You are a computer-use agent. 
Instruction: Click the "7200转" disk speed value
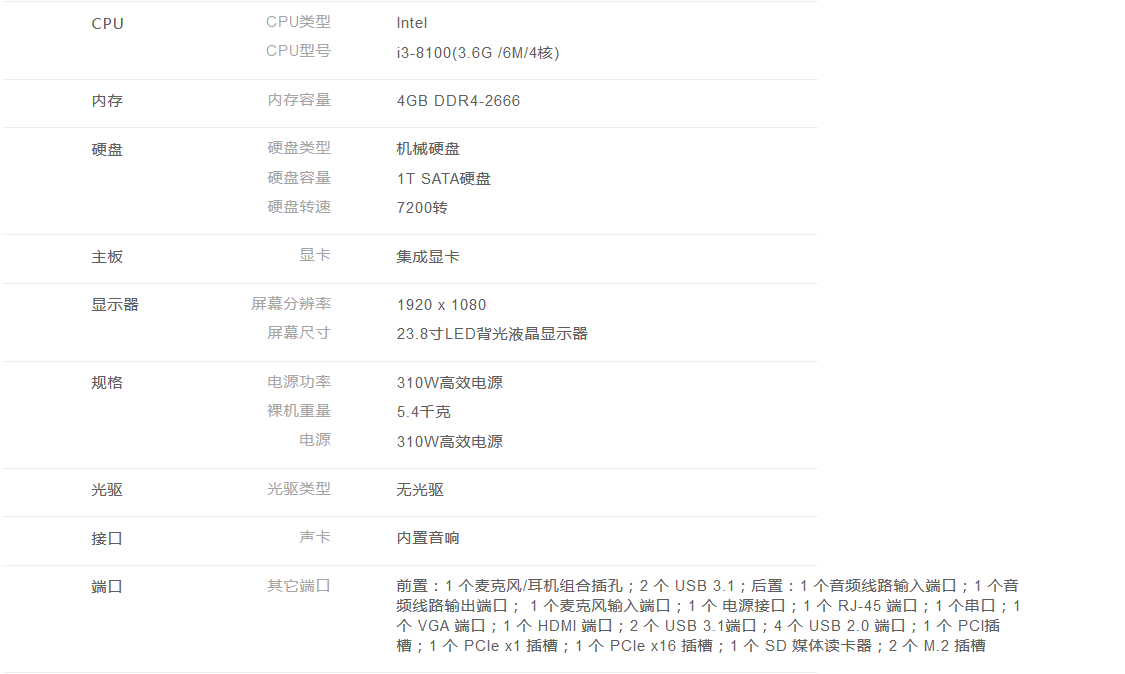coord(422,207)
